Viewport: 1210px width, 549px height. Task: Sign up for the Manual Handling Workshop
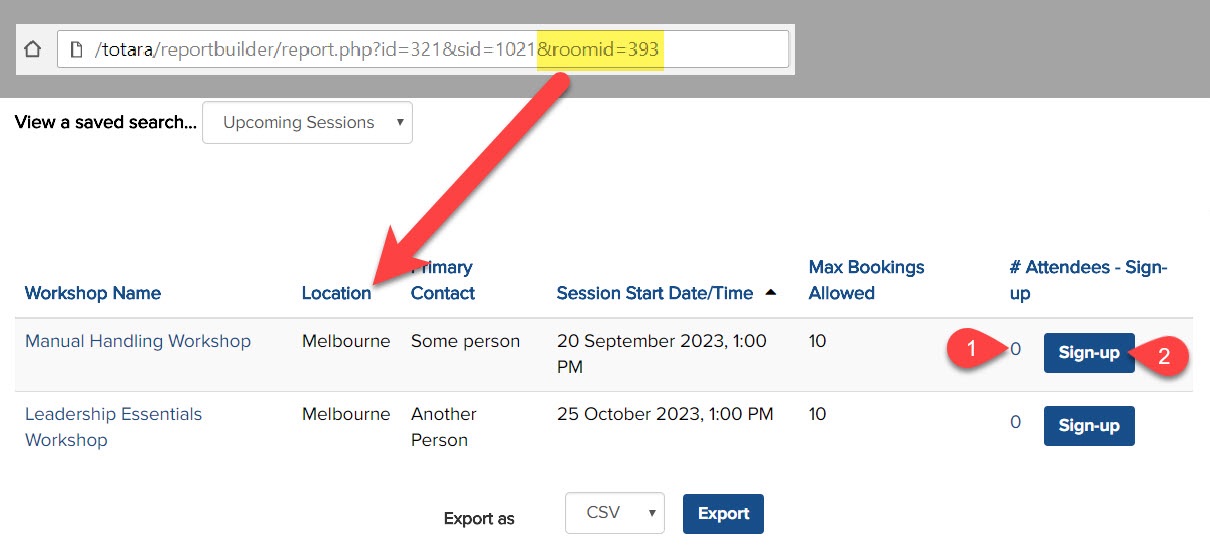(1088, 353)
